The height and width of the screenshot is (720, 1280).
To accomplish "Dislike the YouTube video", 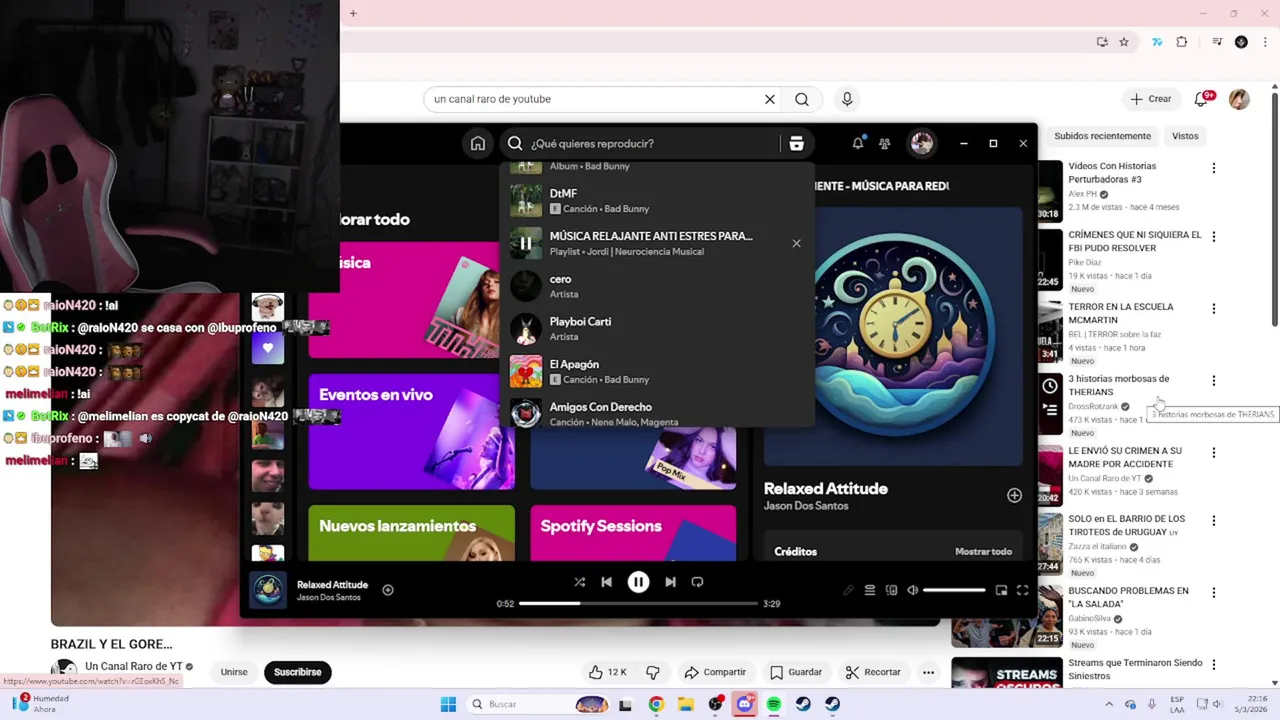I will pyautogui.click(x=652, y=672).
